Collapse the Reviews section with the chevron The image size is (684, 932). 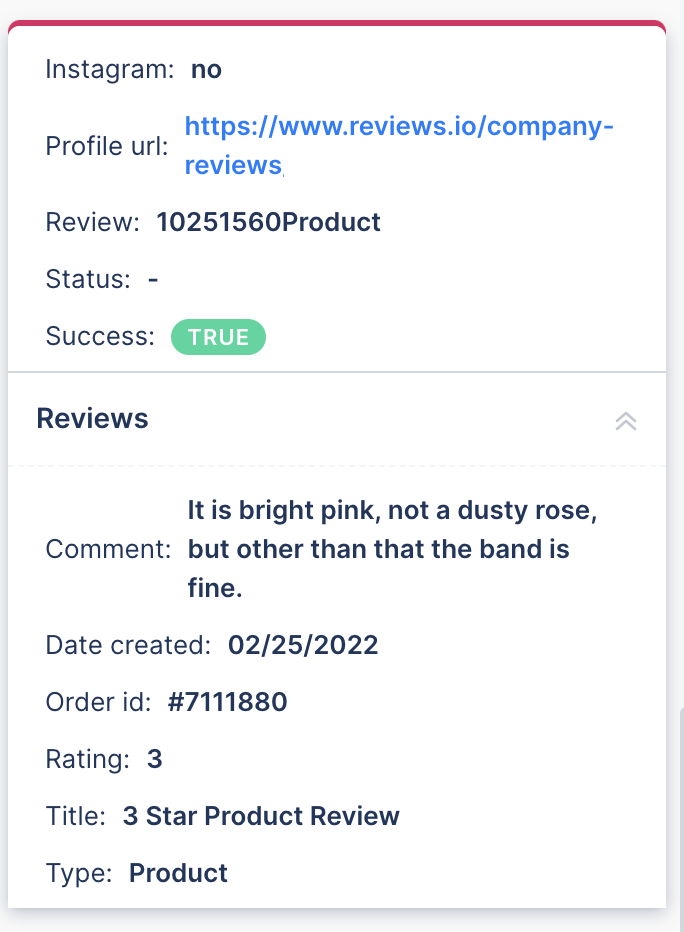[626, 421]
